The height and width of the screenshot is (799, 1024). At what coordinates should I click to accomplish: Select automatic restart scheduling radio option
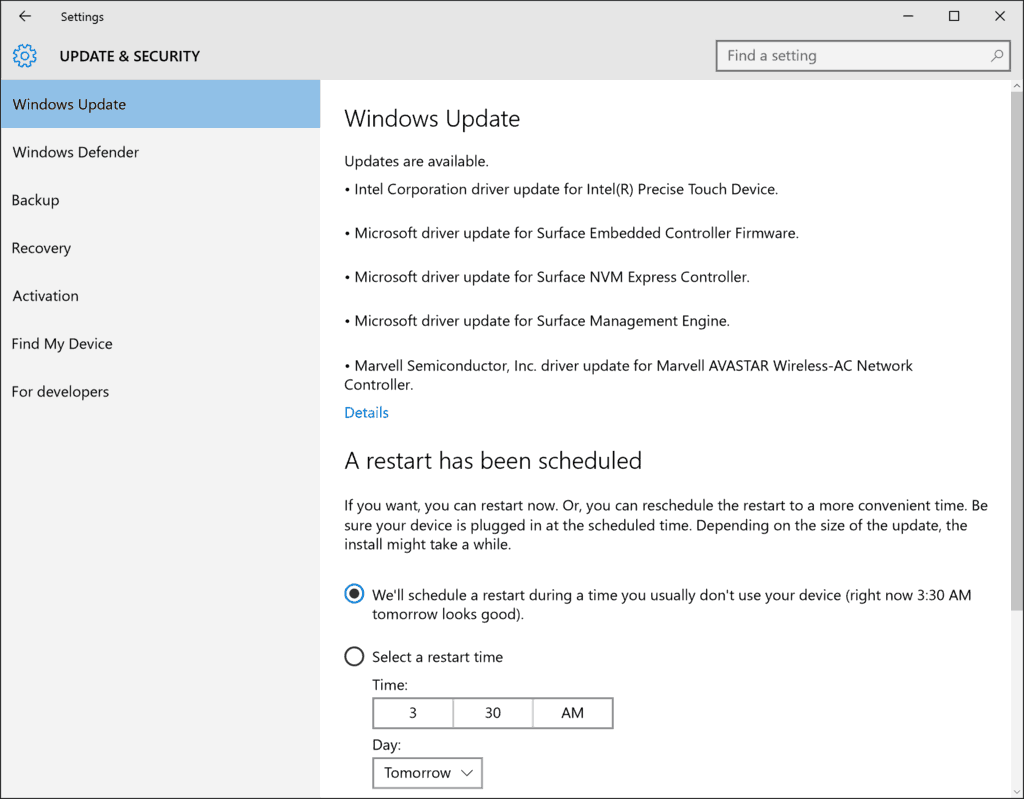coord(354,594)
